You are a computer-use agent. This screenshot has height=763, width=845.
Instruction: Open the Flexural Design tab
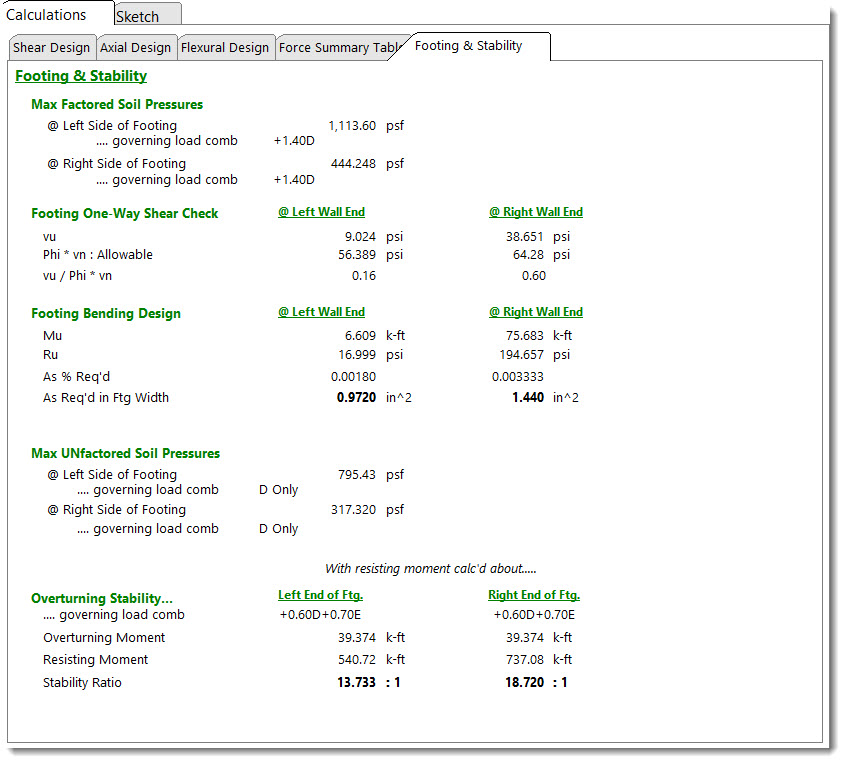click(x=224, y=47)
